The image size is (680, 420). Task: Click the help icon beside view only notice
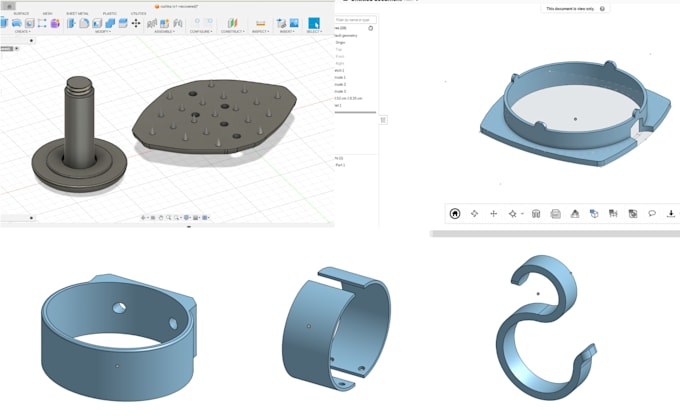point(602,9)
